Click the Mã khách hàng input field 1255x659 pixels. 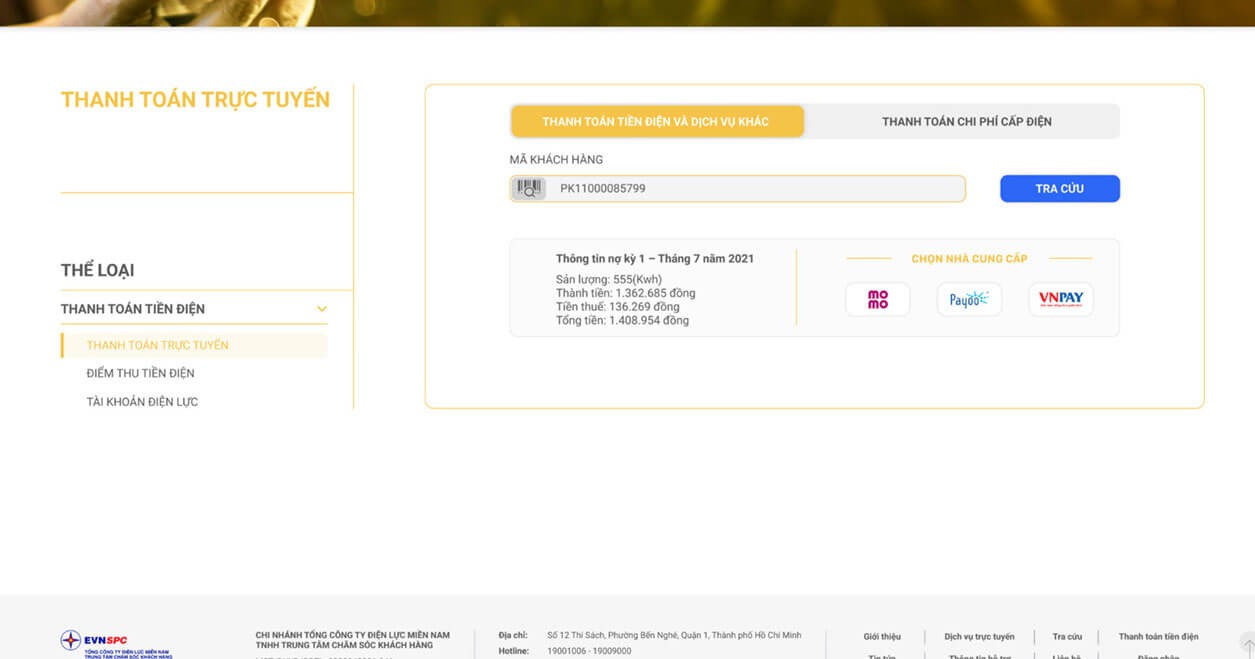coord(755,188)
